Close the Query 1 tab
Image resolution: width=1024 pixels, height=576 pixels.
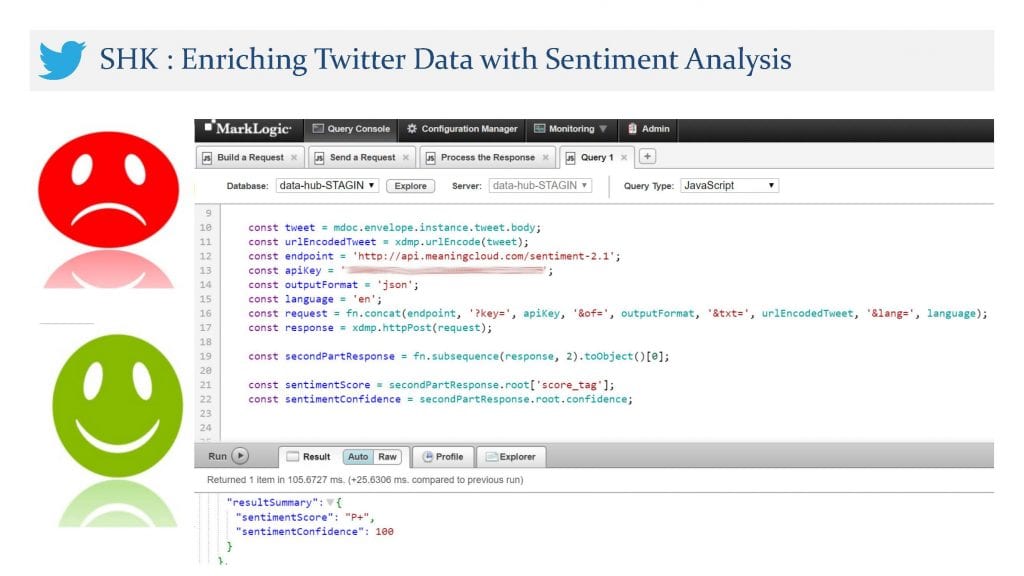pyautogui.click(x=624, y=158)
